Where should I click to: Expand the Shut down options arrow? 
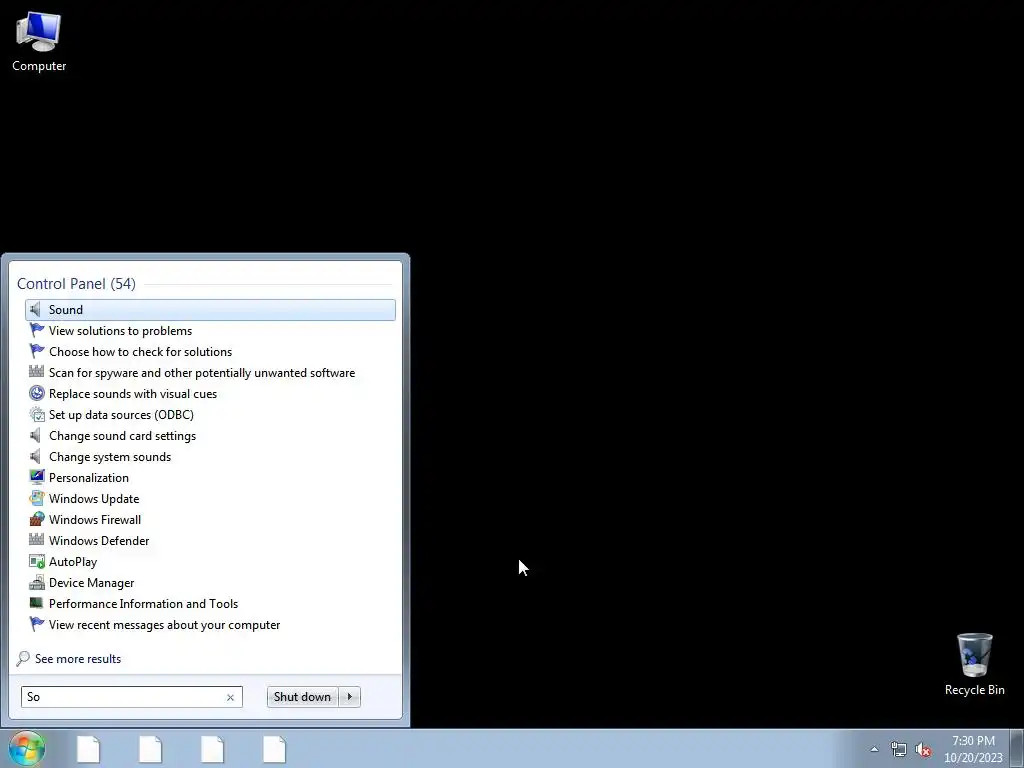tap(349, 697)
